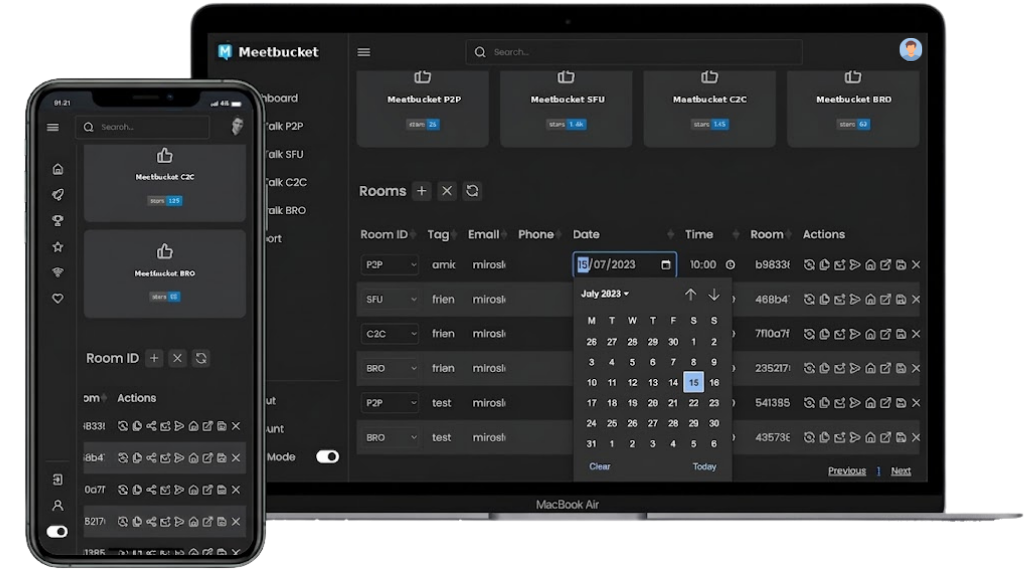The image size is (1024, 576).
Task: Open the 'alk BRO' item in laptop sidebar
Action: click(286, 210)
